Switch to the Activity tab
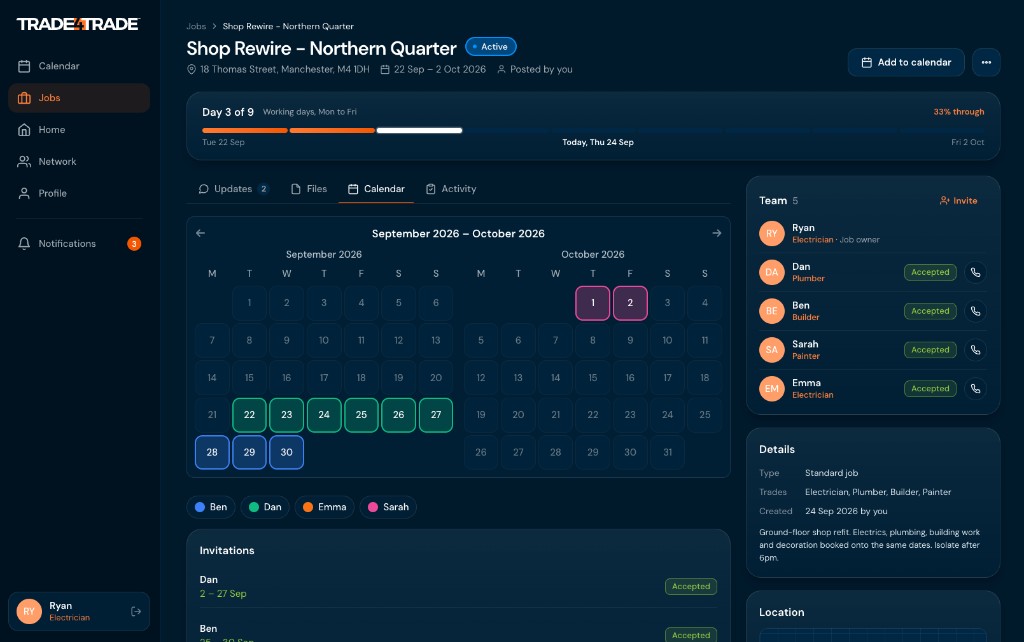 coord(451,189)
